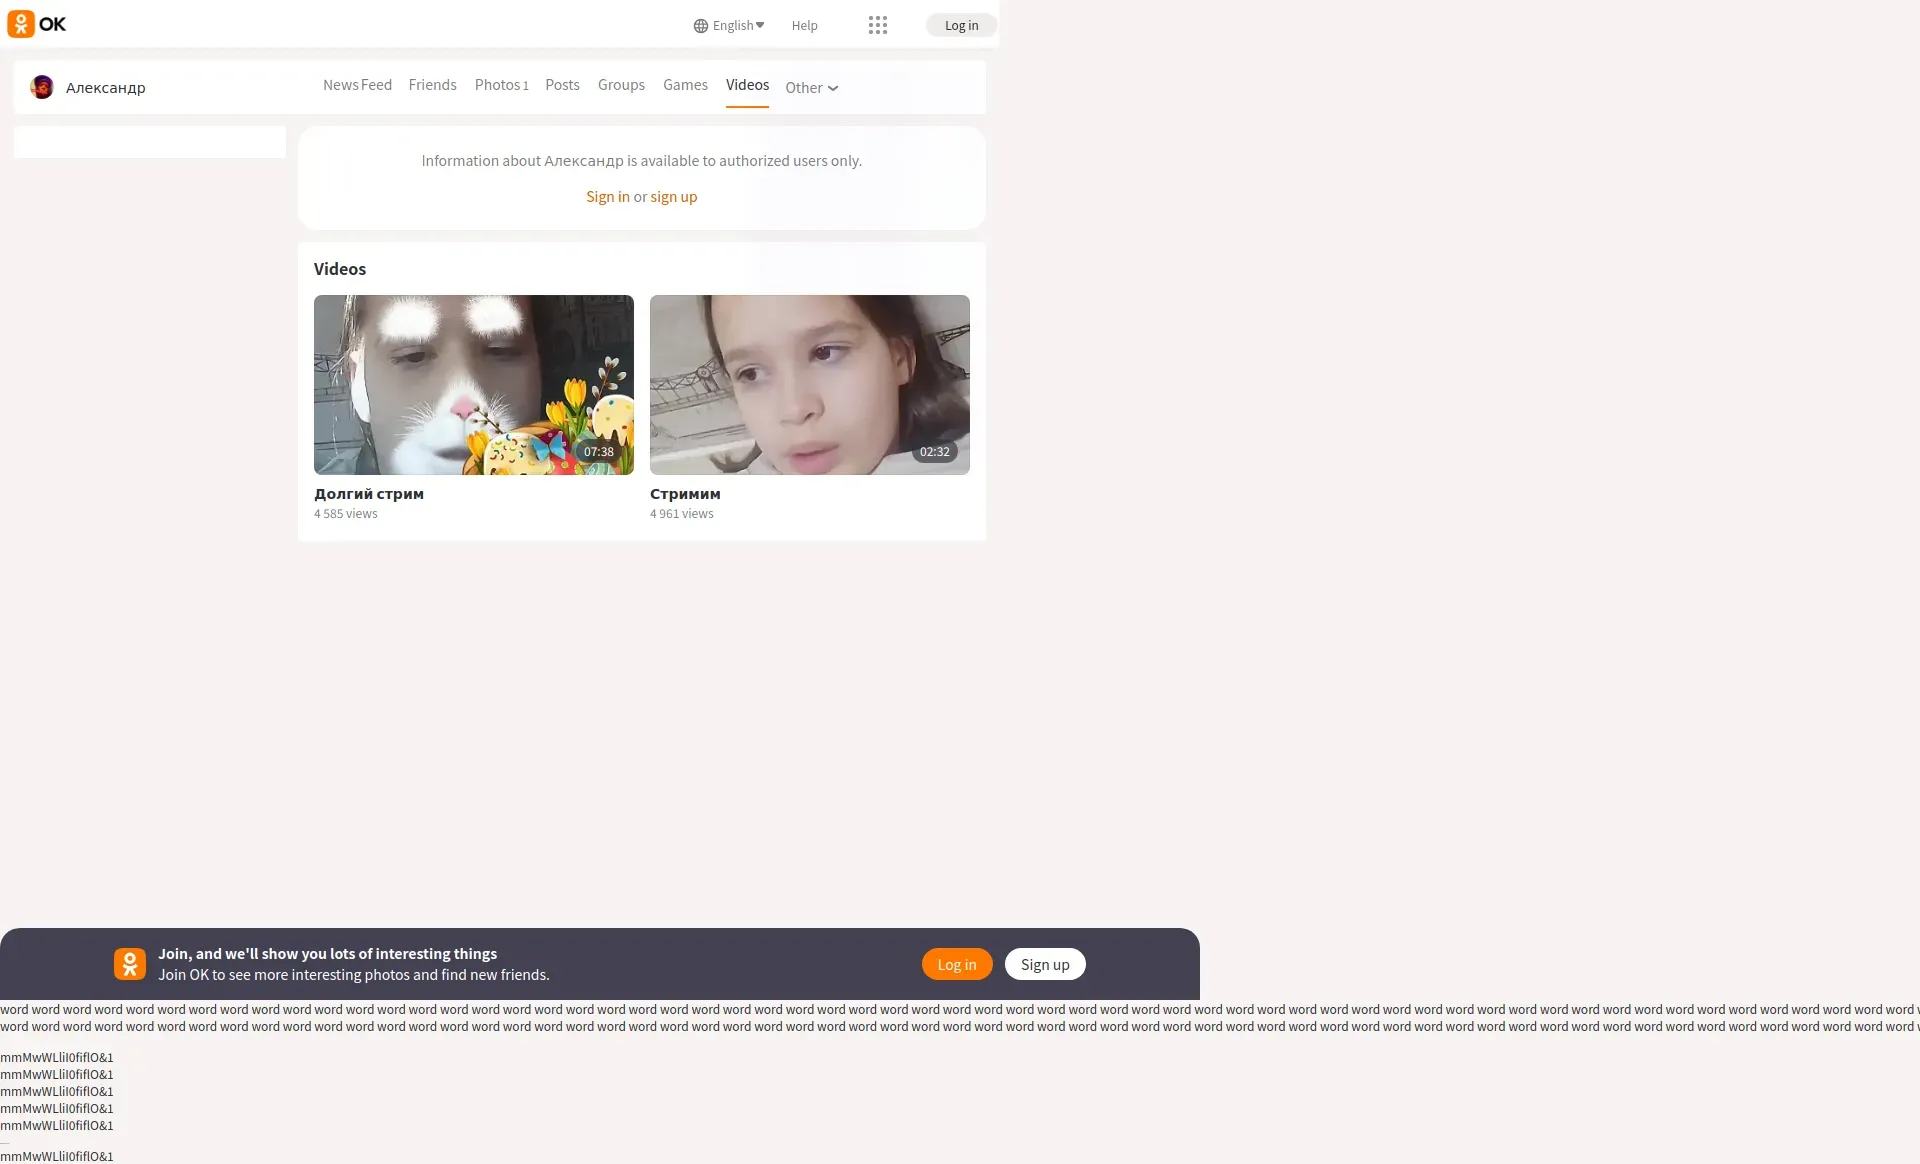
Task: Click the Sign up banner button
Action: (x=1044, y=964)
